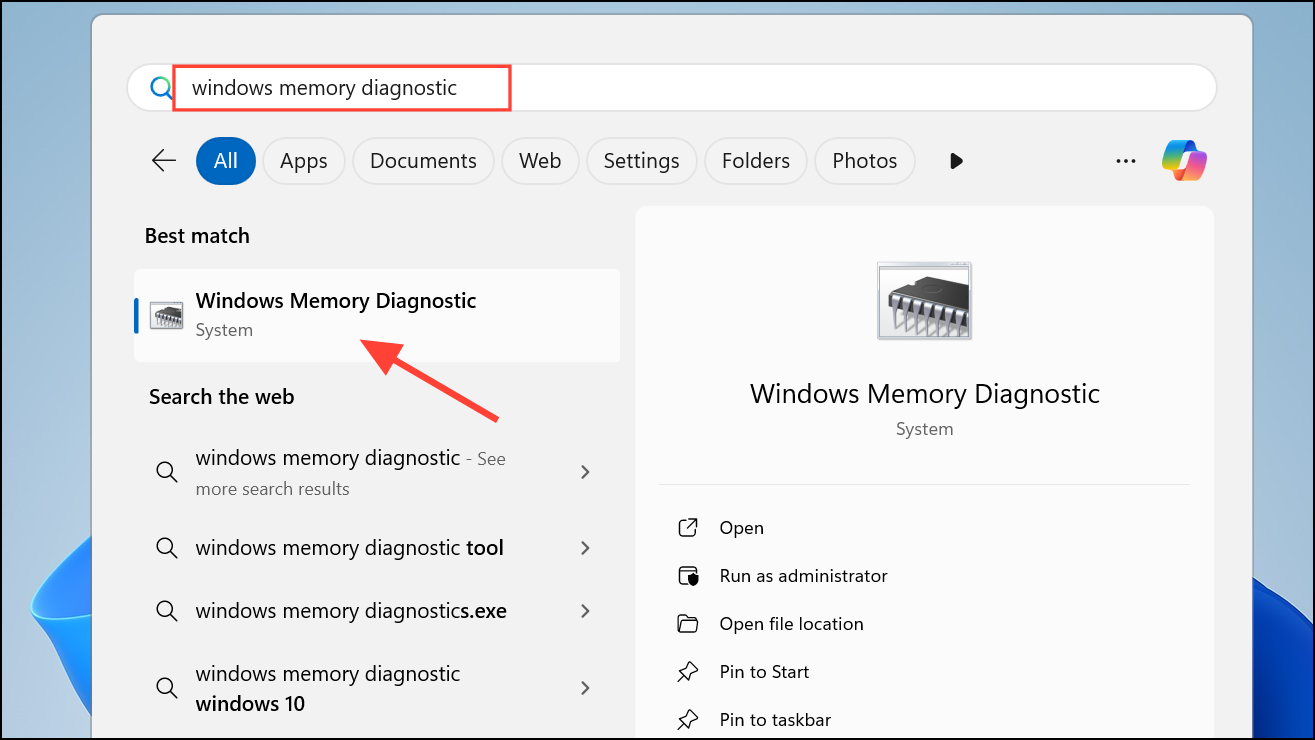Image resolution: width=1315 pixels, height=740 pixels.
Task: Choose Pin to taskbar
Action: (776, 720)
